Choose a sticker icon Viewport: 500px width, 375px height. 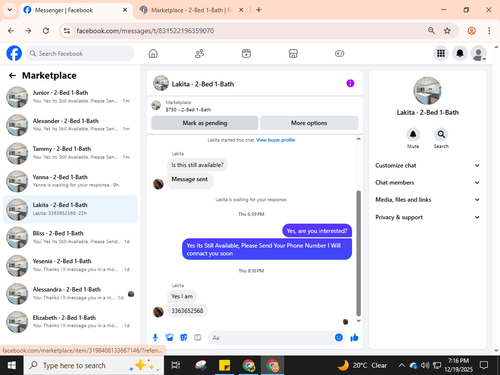click(x=184, y=338)
